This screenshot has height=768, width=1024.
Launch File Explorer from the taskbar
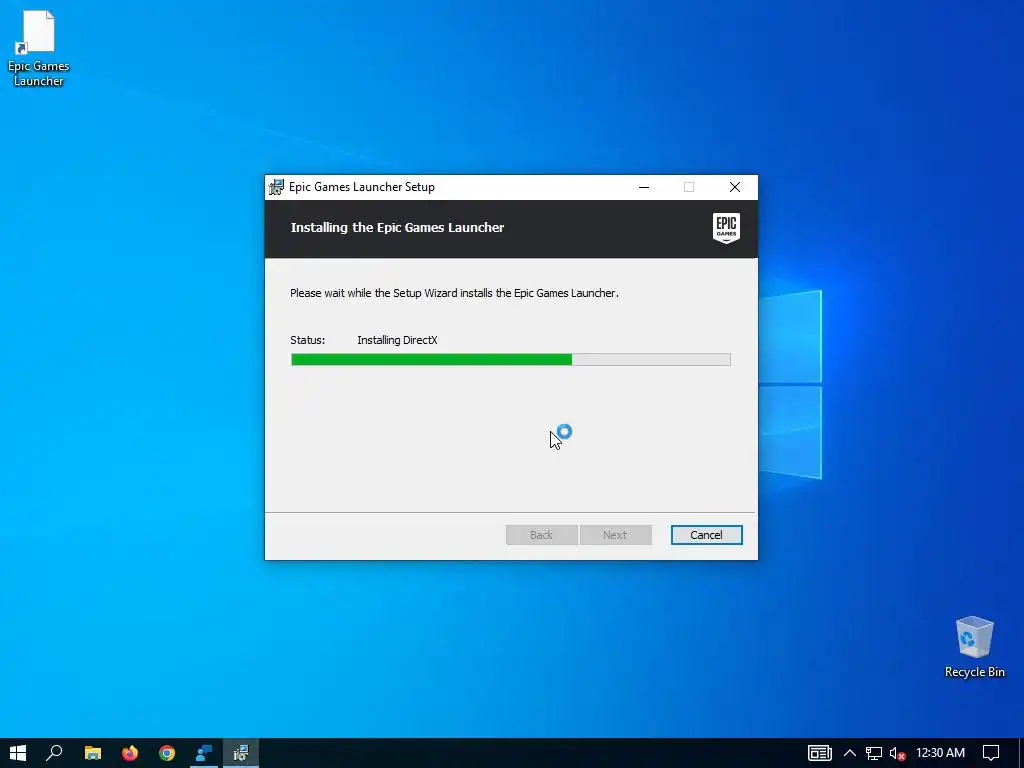click(93, 753)
